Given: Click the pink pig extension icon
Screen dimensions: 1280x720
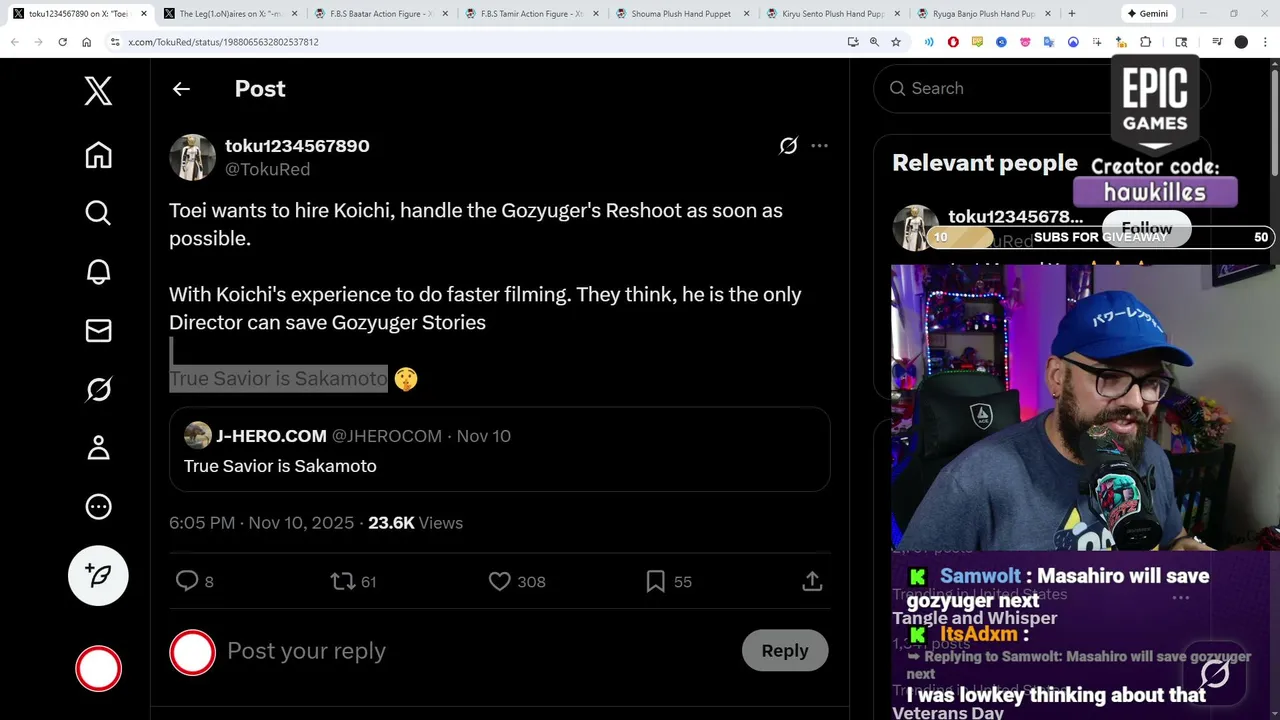Looking at the screenshot, I should [1025, 42].
